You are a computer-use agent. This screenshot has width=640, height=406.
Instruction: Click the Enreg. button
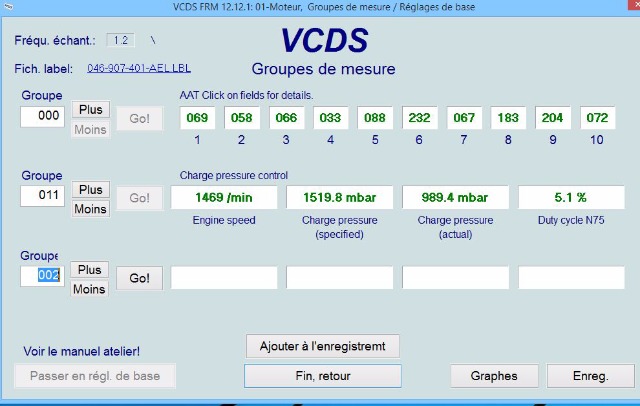[591, 376]
